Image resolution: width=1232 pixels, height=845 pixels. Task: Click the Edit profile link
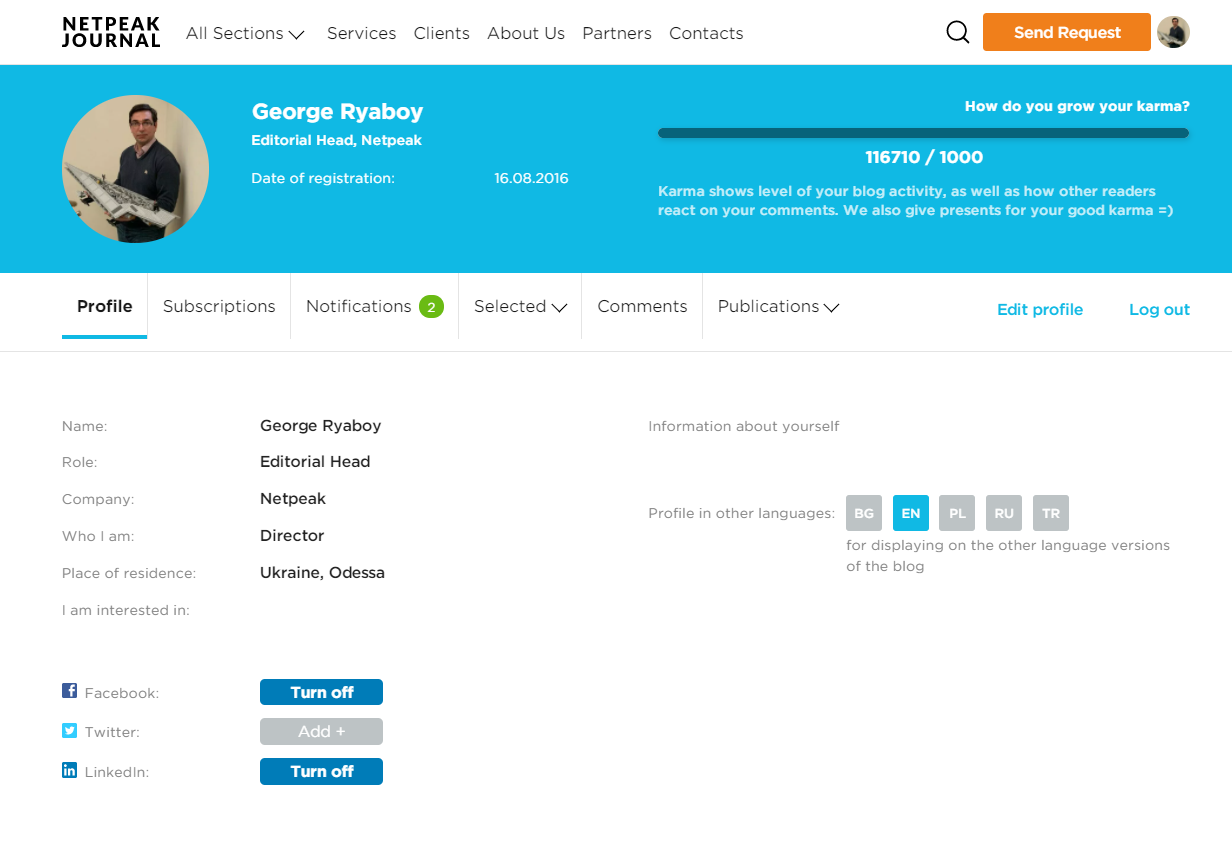1040,309
